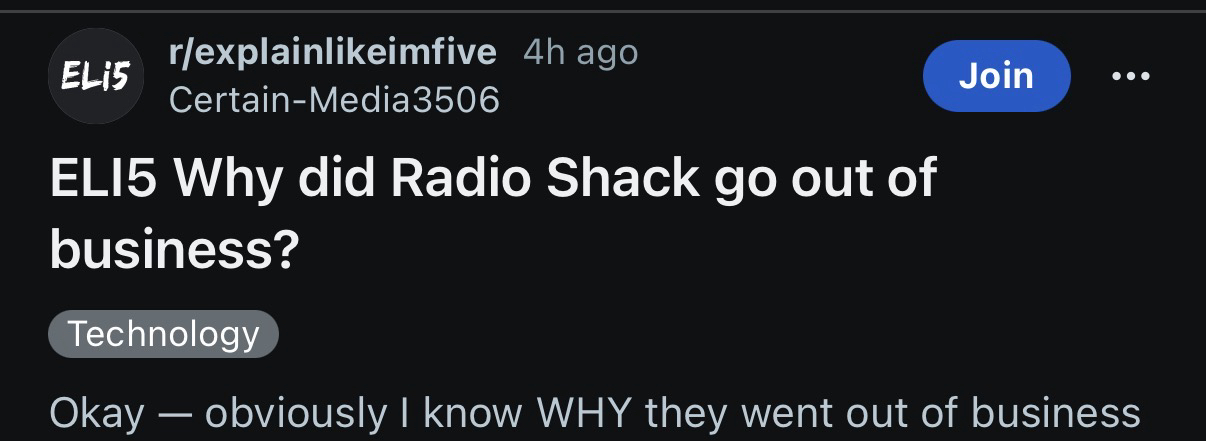Click "Okay — obviously I know WHY" text
This screenshot has height=441, width=1206.
340,413
